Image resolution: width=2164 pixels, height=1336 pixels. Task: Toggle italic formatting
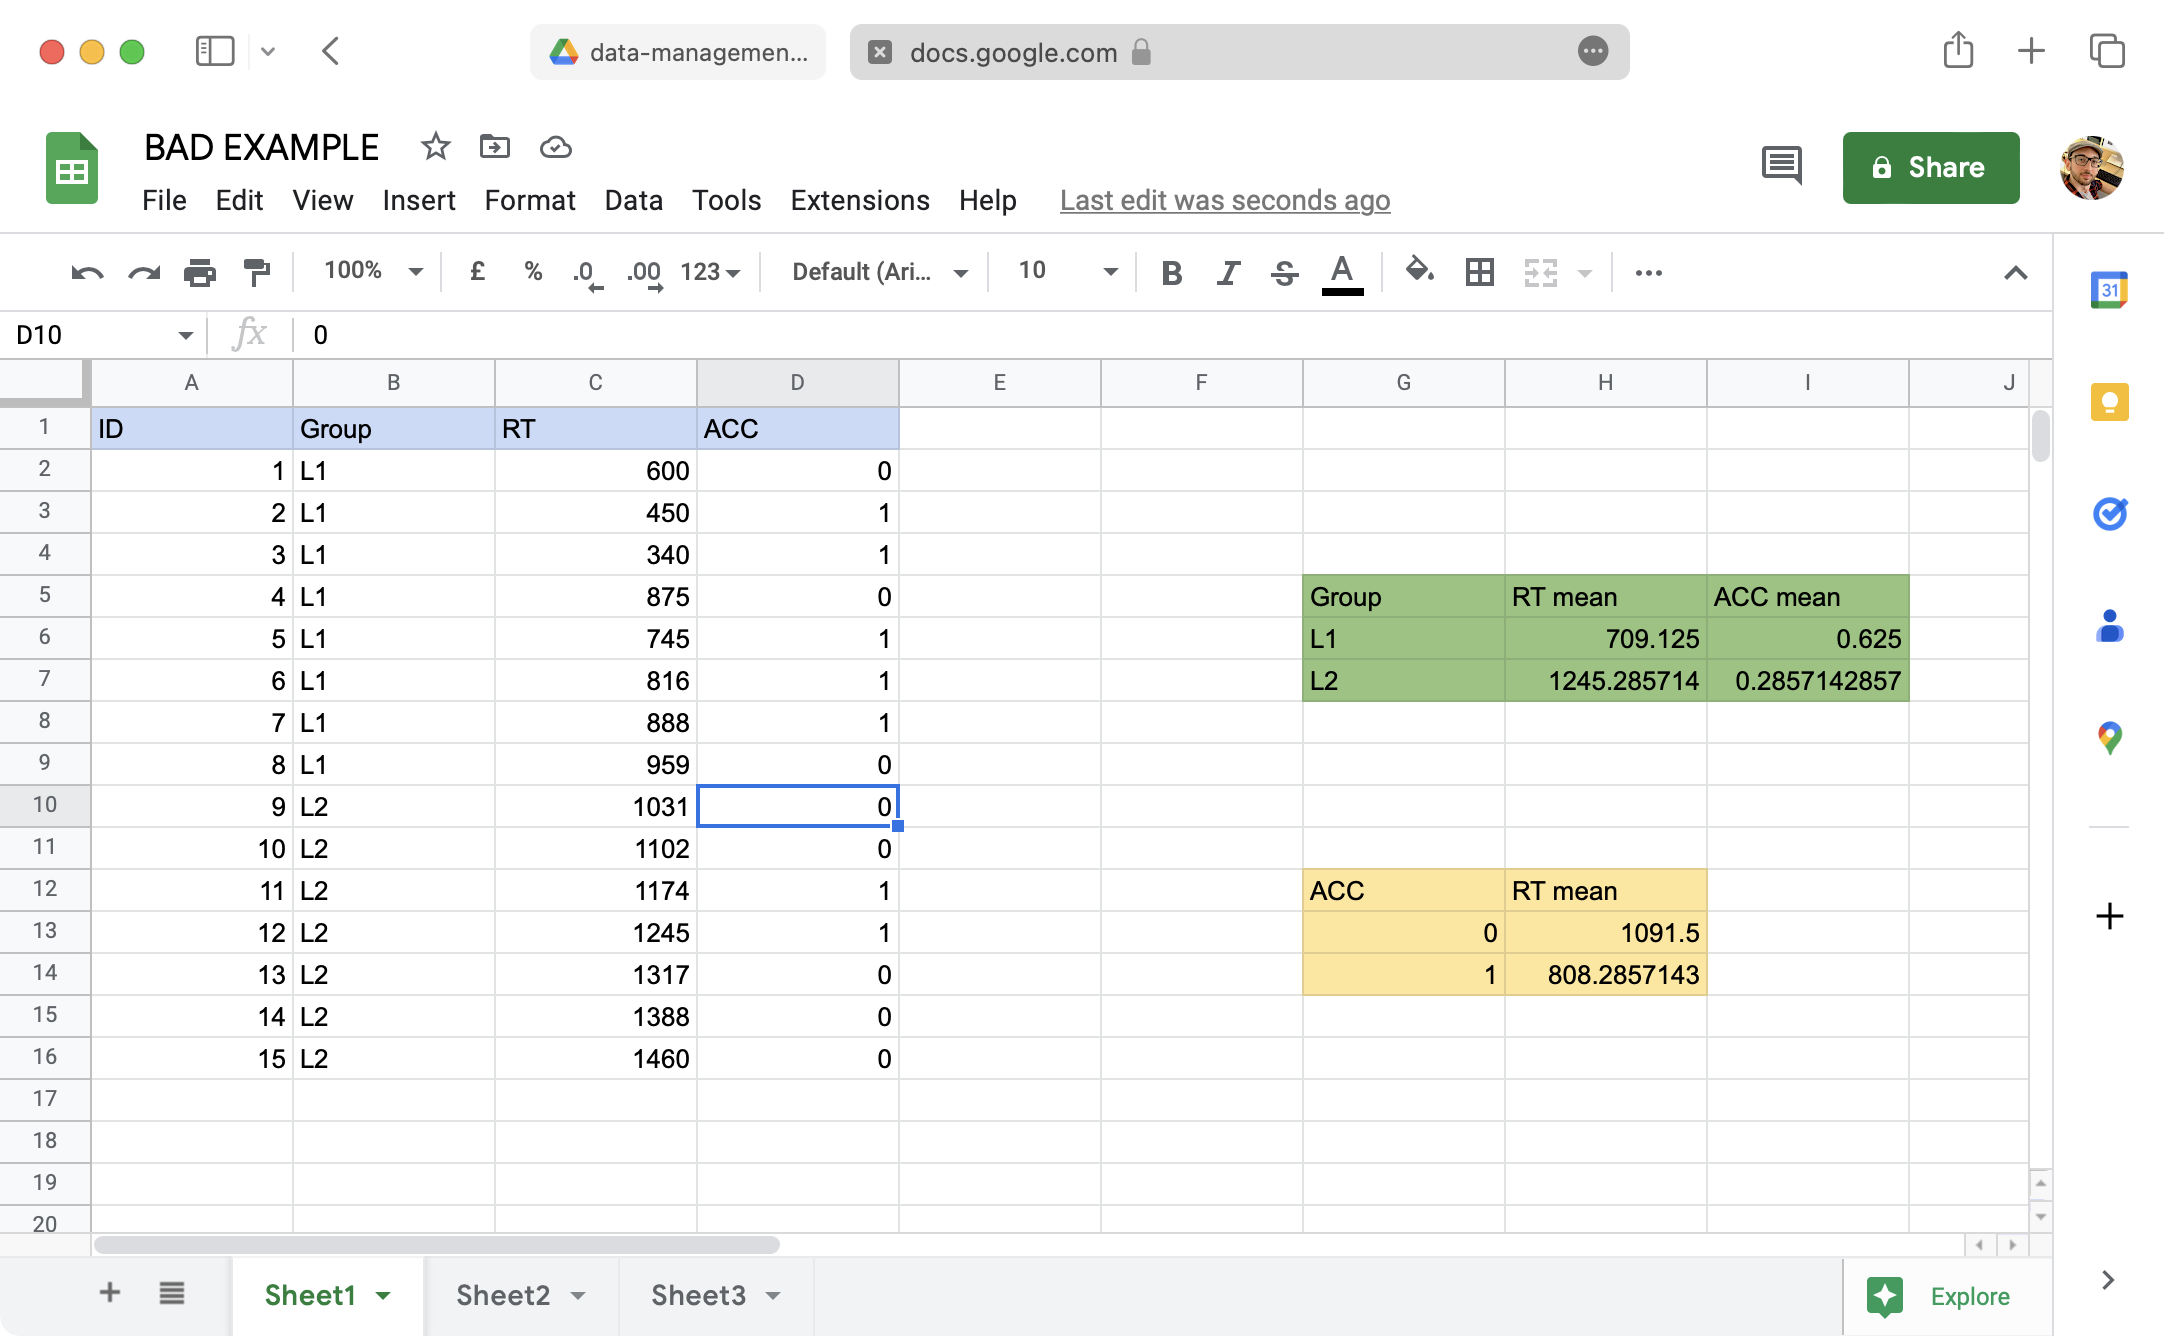(1228, 272)
